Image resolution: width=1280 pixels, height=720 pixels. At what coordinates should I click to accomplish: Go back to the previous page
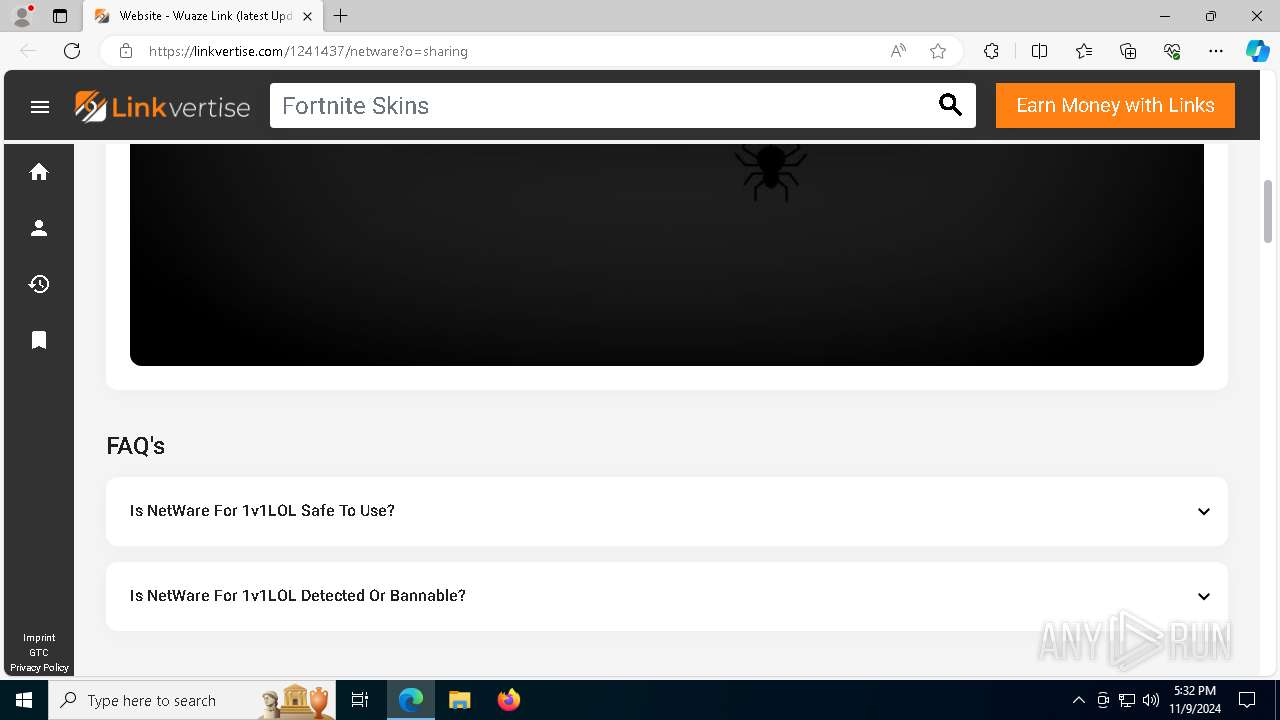tap(28, 51)
